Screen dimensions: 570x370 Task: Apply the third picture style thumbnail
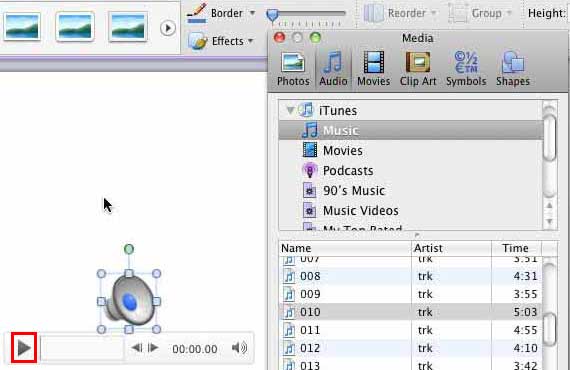pyautogui.click(x=128, y=26)
